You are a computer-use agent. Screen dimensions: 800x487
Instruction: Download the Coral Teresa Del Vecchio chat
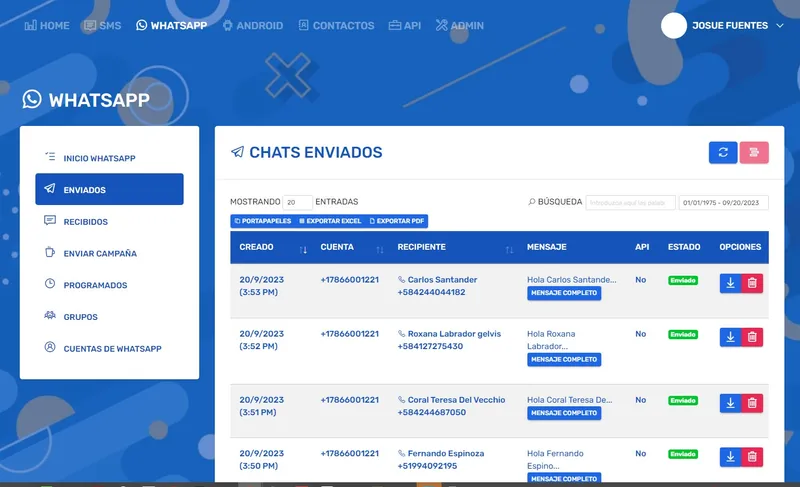click(730, 403)
